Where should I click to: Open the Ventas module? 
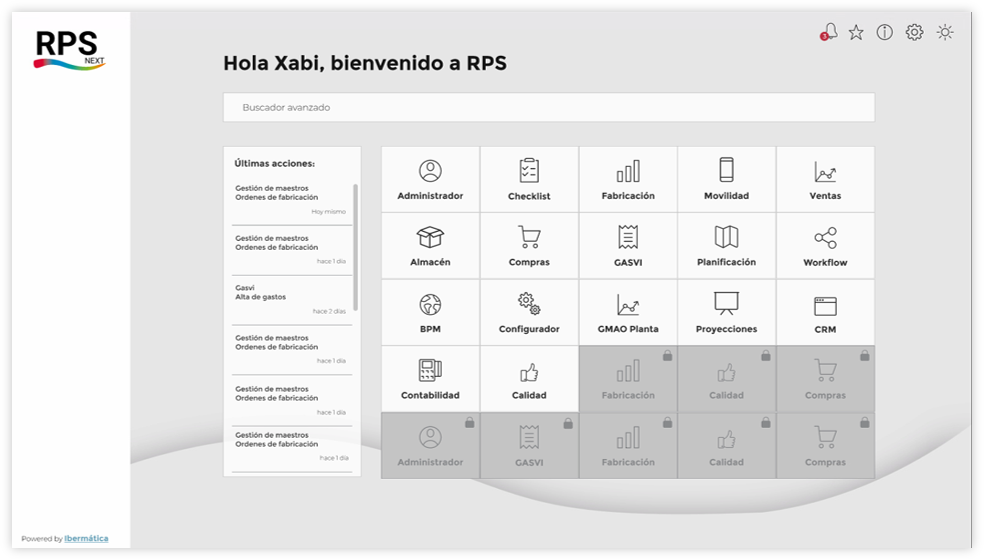(825, 180)
